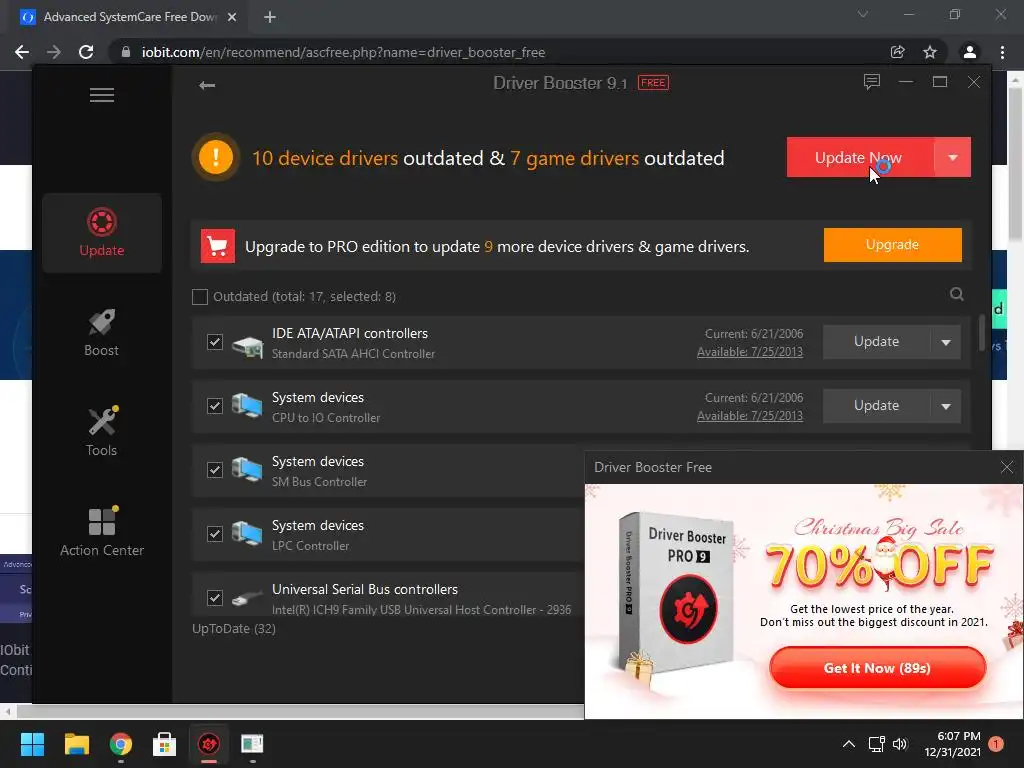The width and height of the screenshot is (1024, 768).
Task: Show hidden system tray icons
Action: (848, 744)
